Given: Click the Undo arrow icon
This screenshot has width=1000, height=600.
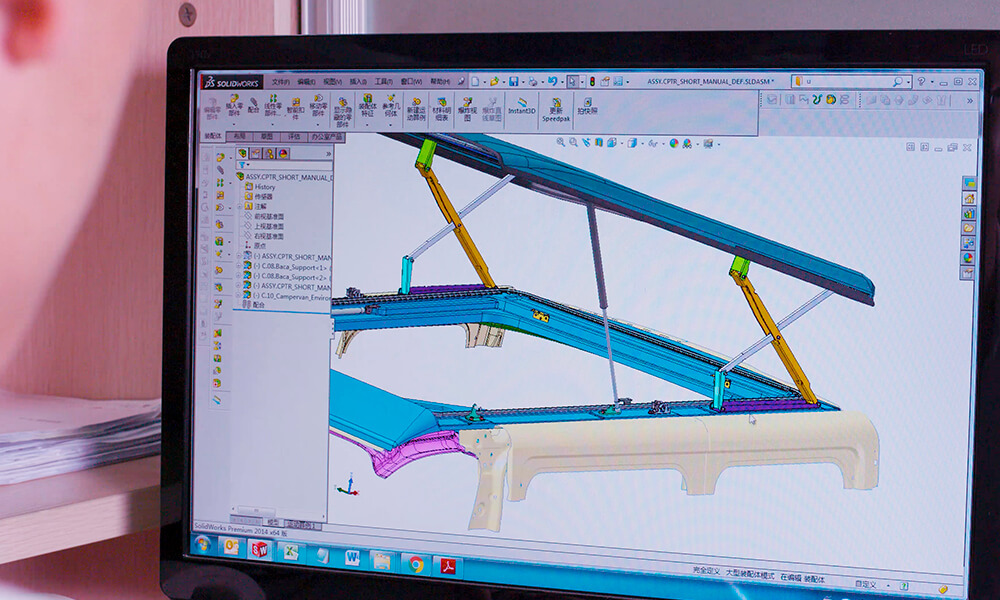Looking at the screenshot, I should 552,81.
